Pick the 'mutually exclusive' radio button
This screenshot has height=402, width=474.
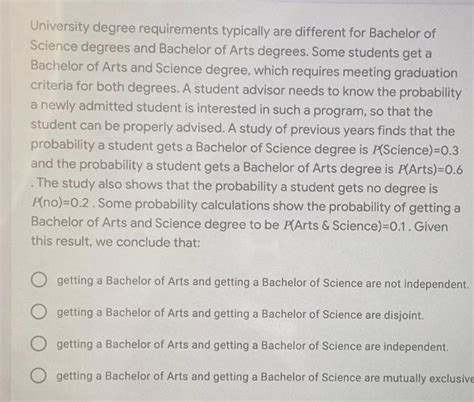(39, 375)
